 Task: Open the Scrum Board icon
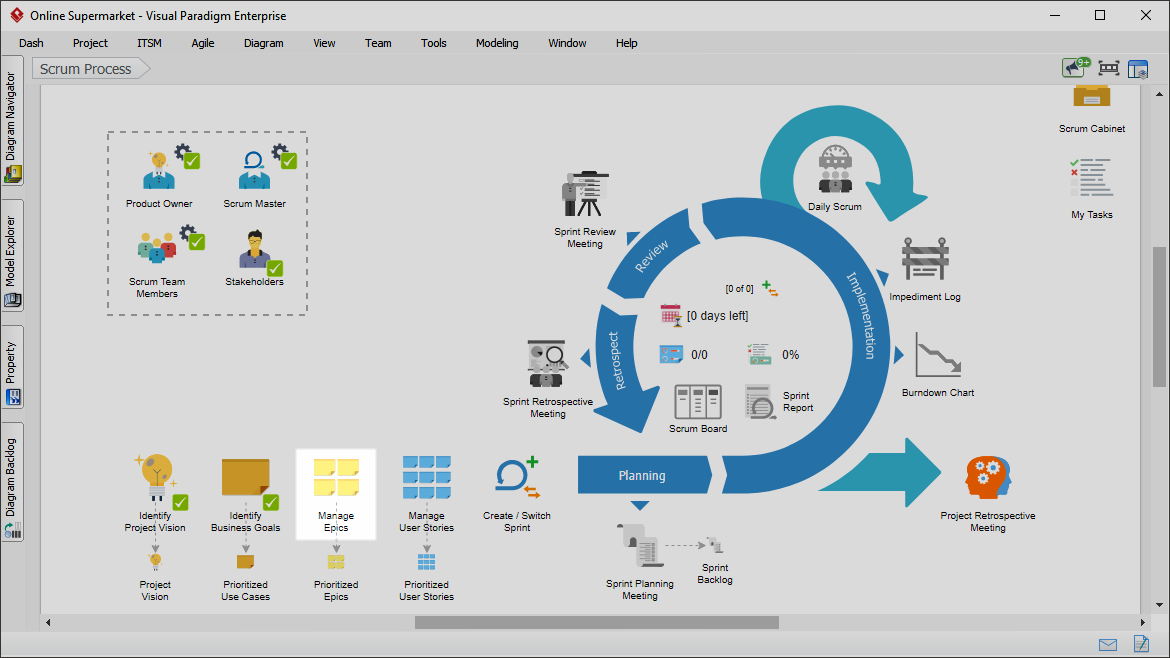click(x=698, y=401)
